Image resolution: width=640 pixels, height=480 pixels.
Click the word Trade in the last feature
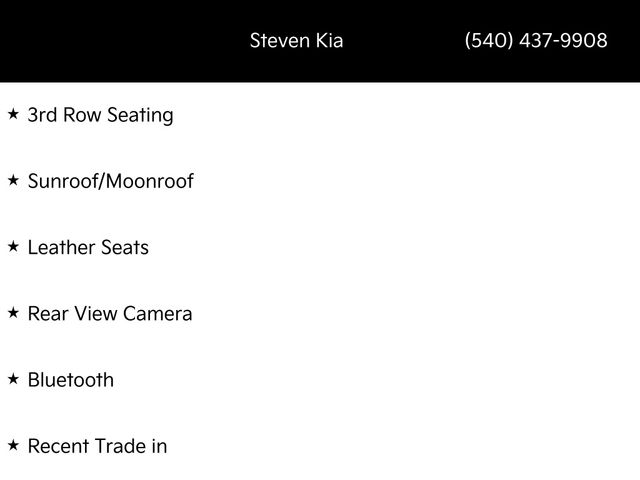tap(120, 446)
